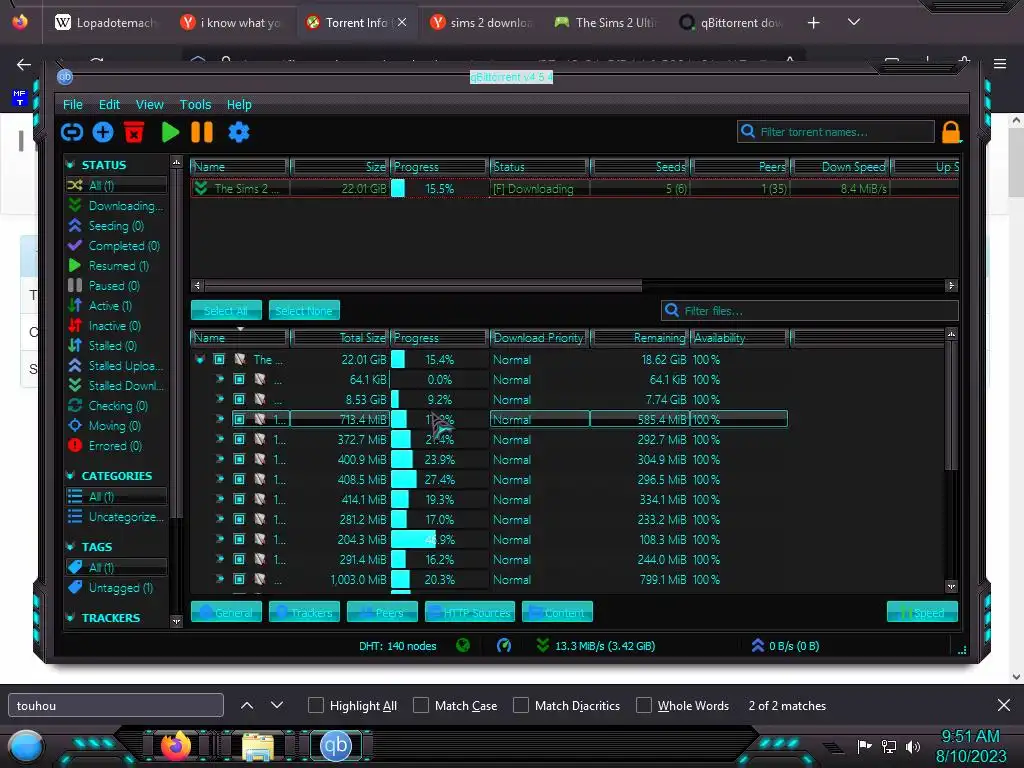
Task: Click the find bar text field containing touhou
Action: tap(116, 705)
